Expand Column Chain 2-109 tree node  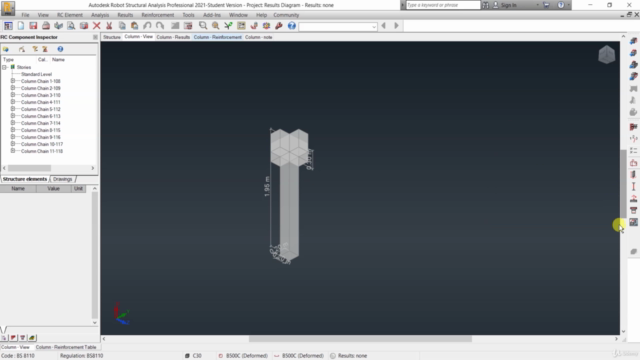[13, 88]
